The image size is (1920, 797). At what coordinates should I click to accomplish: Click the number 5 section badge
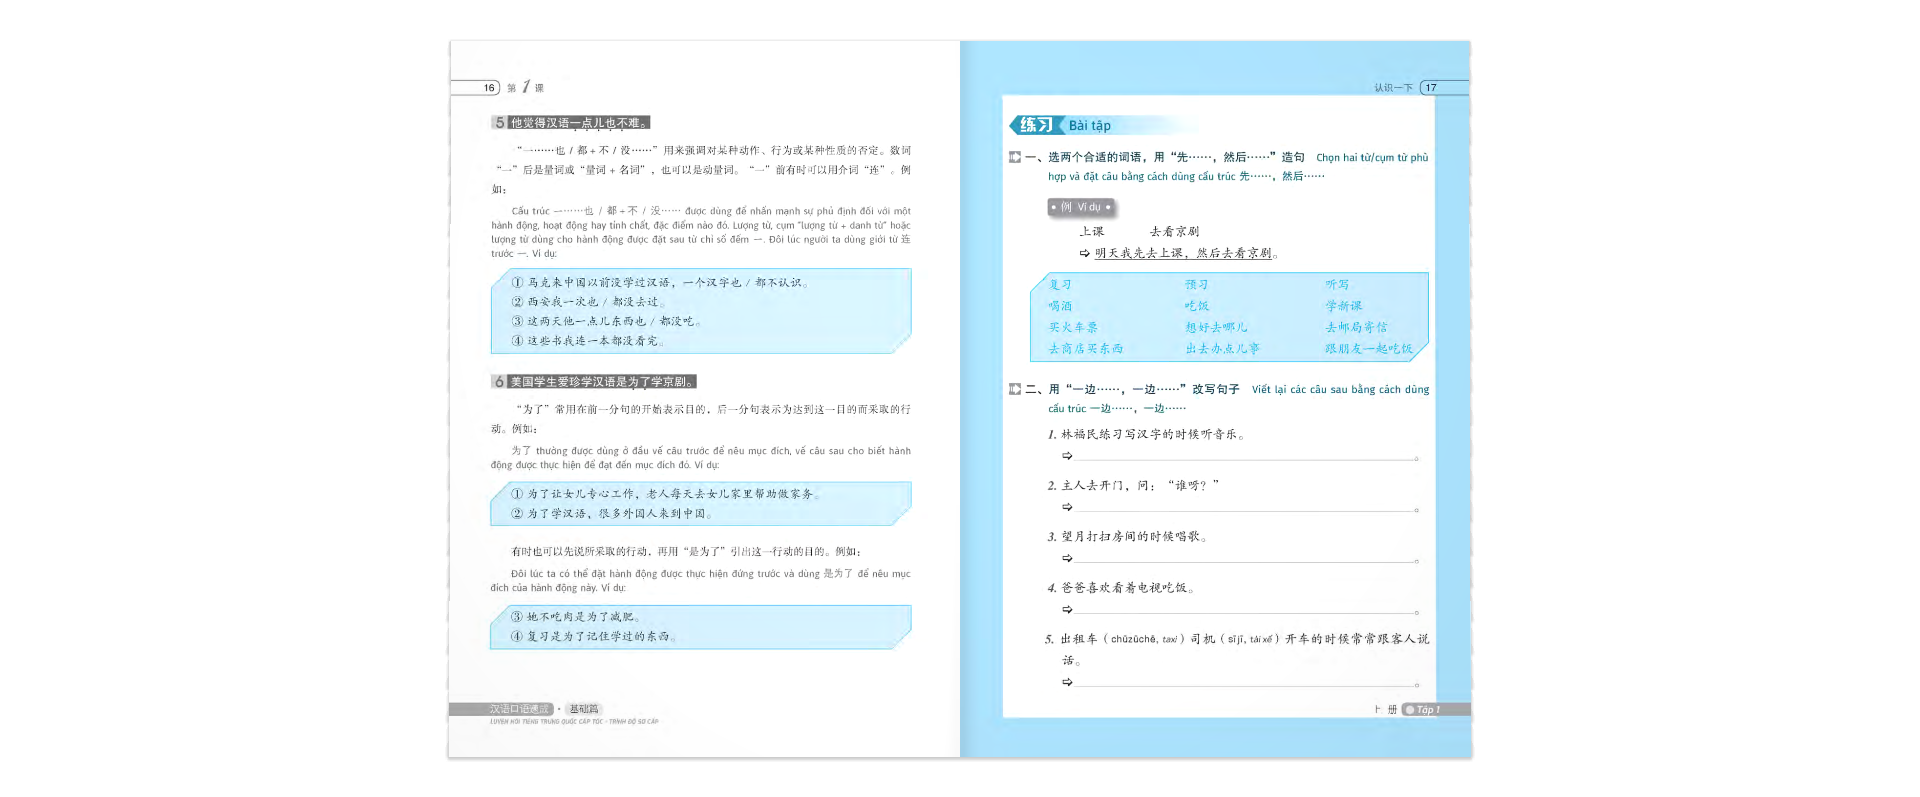click(499, 123)
